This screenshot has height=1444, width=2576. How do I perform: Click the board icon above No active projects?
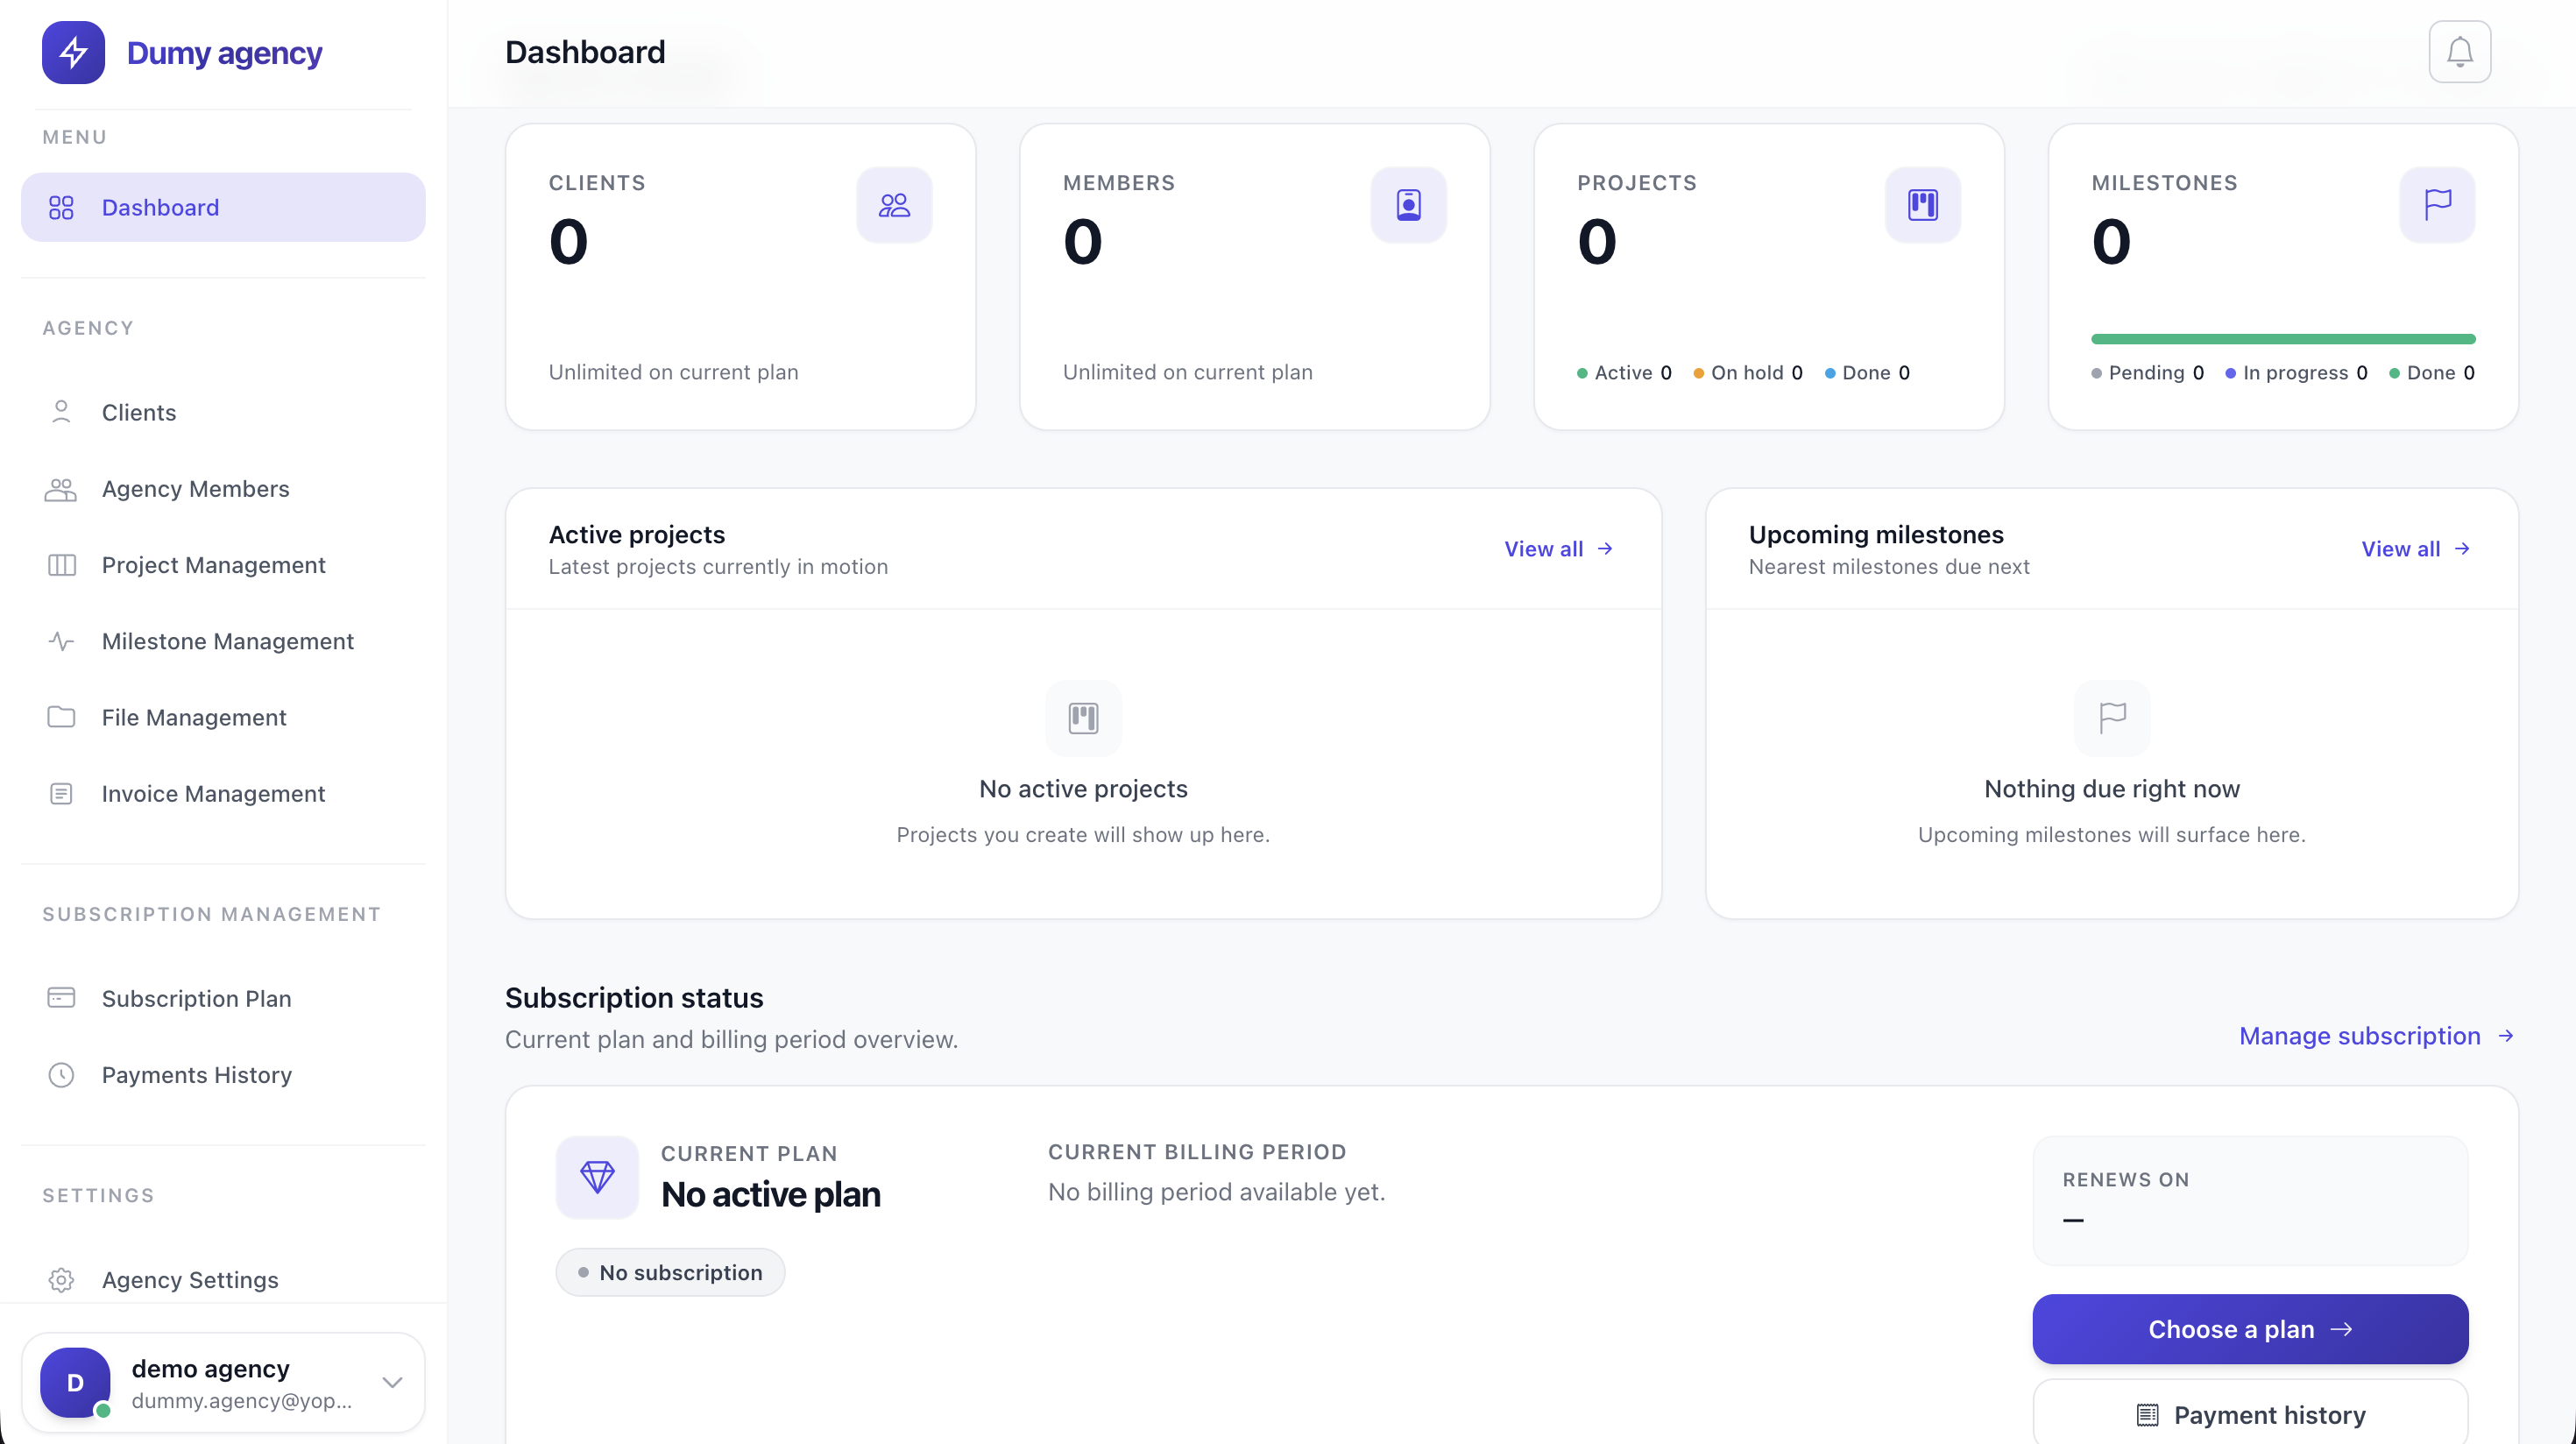pos(1083,718)
